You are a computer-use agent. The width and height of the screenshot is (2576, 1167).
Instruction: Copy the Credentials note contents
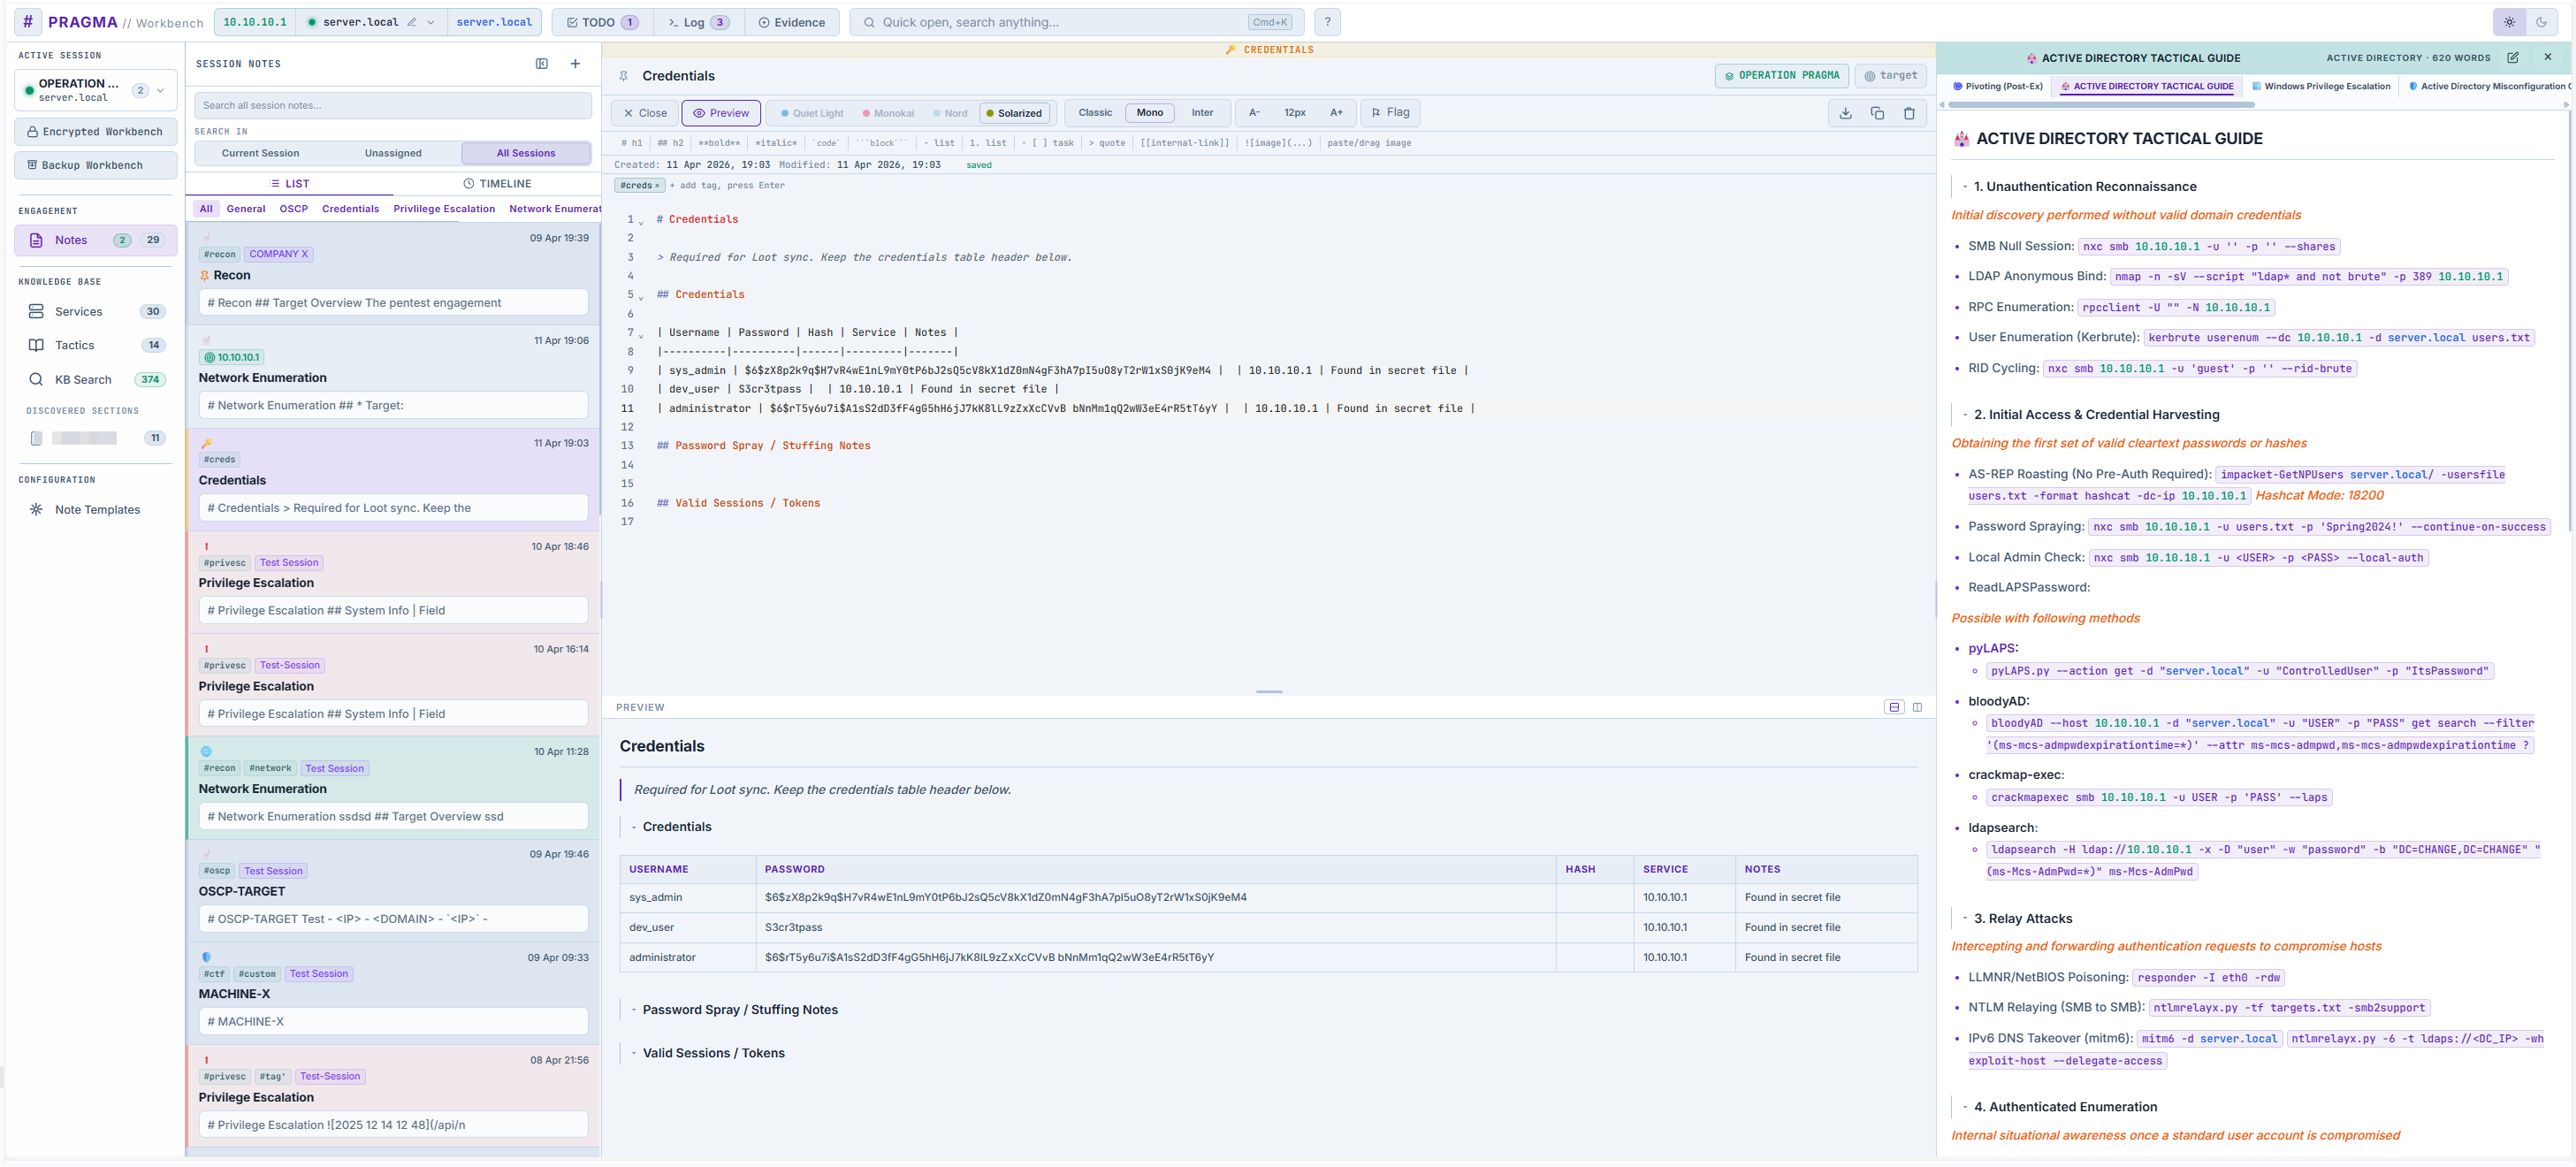click(1877, 113)
